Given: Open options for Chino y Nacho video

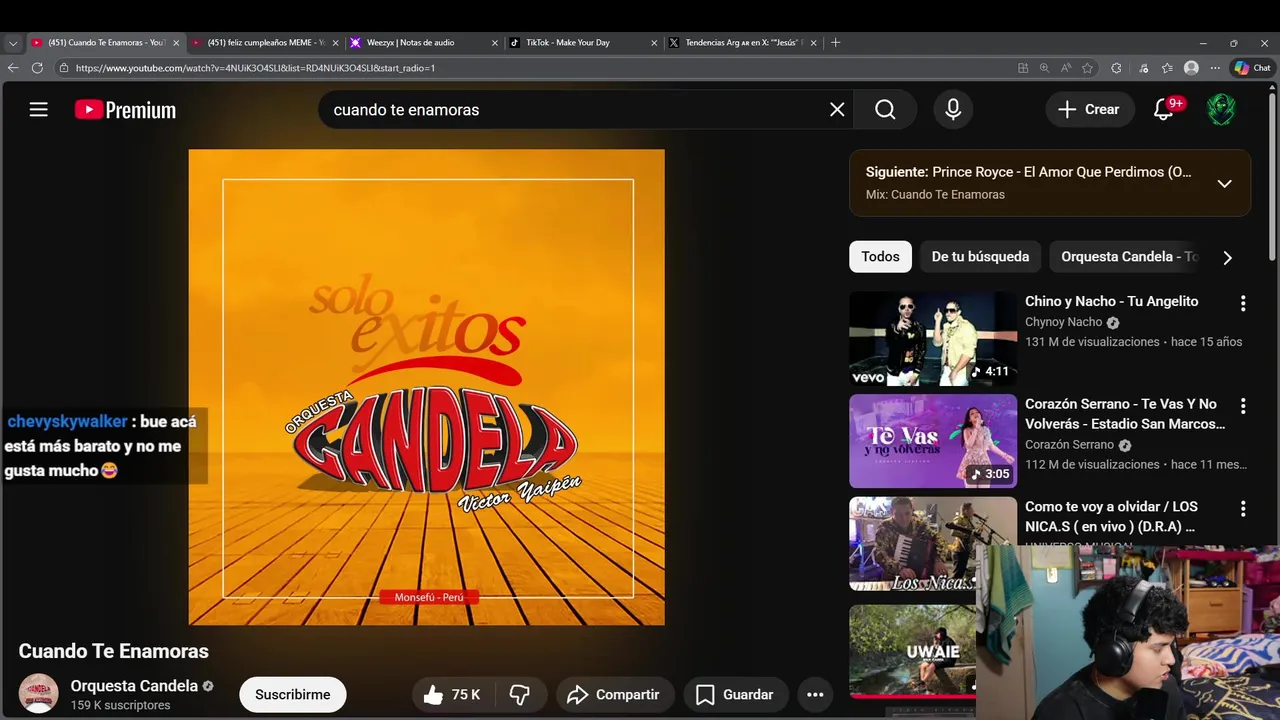Looking at the screenshot, I should [x=1243, y=303].
